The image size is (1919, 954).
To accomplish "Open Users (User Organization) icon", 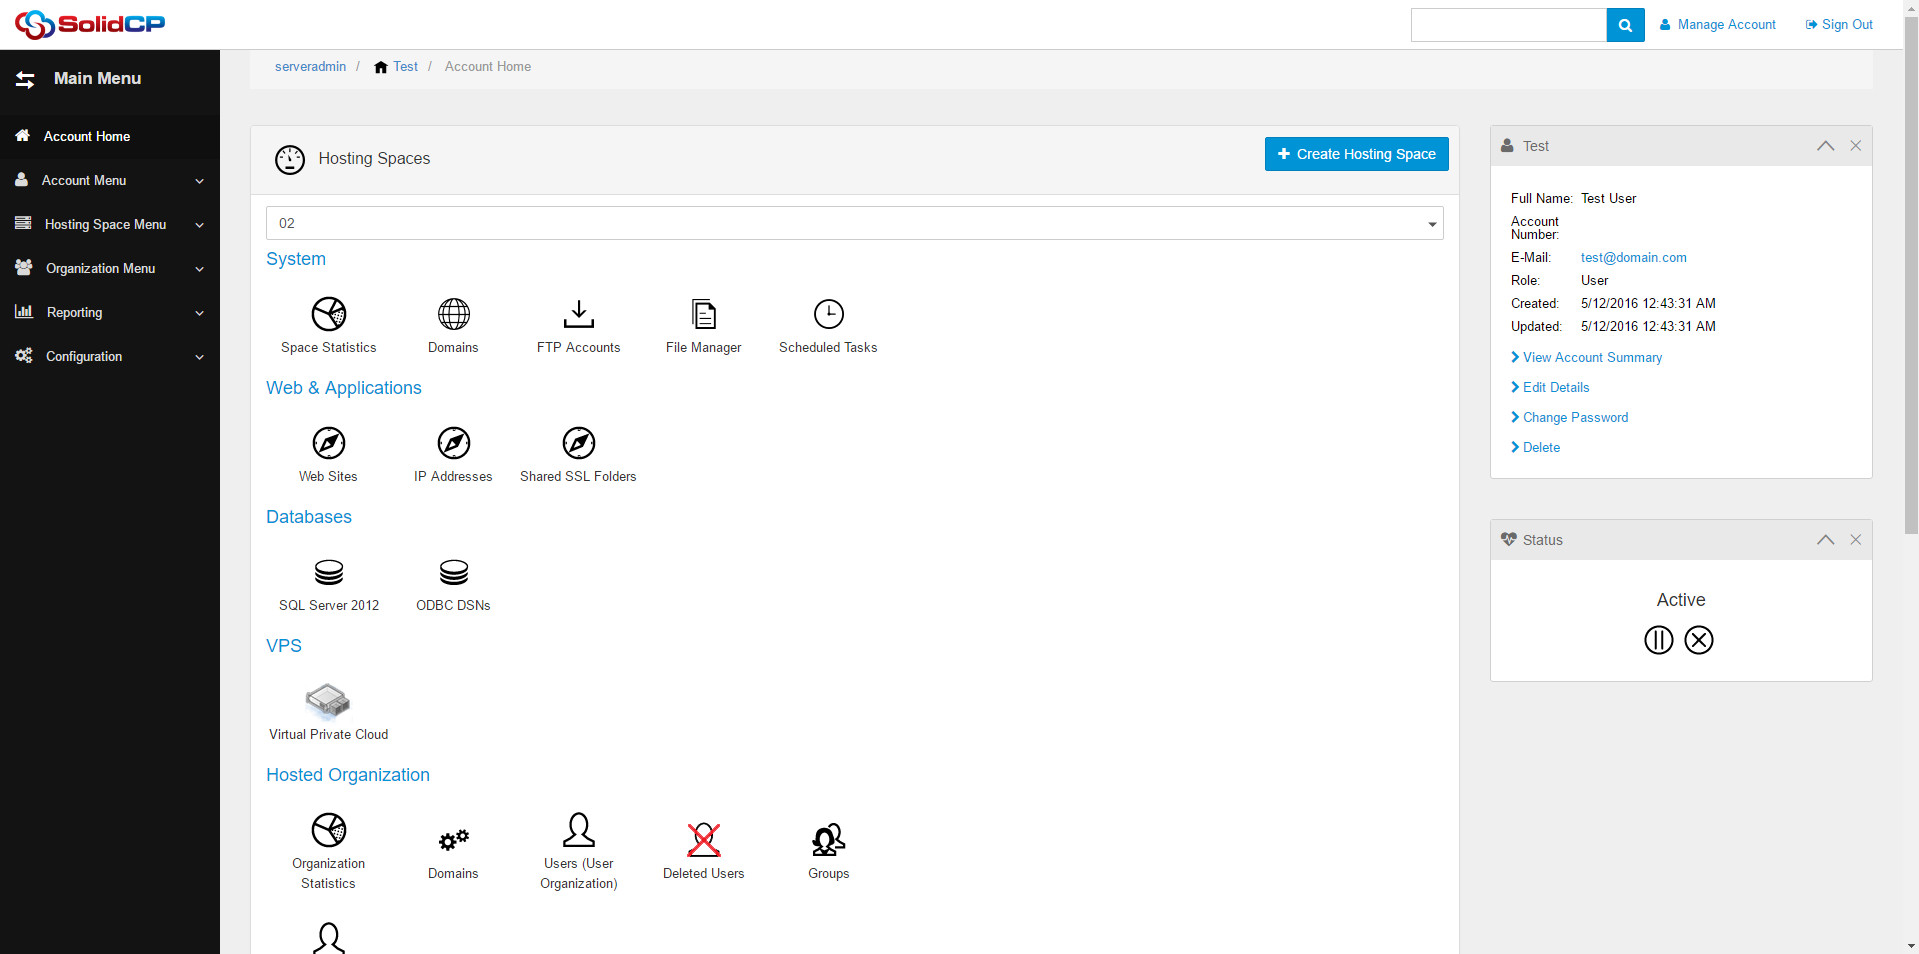I will pyautogui.click(x=578, y=830).
